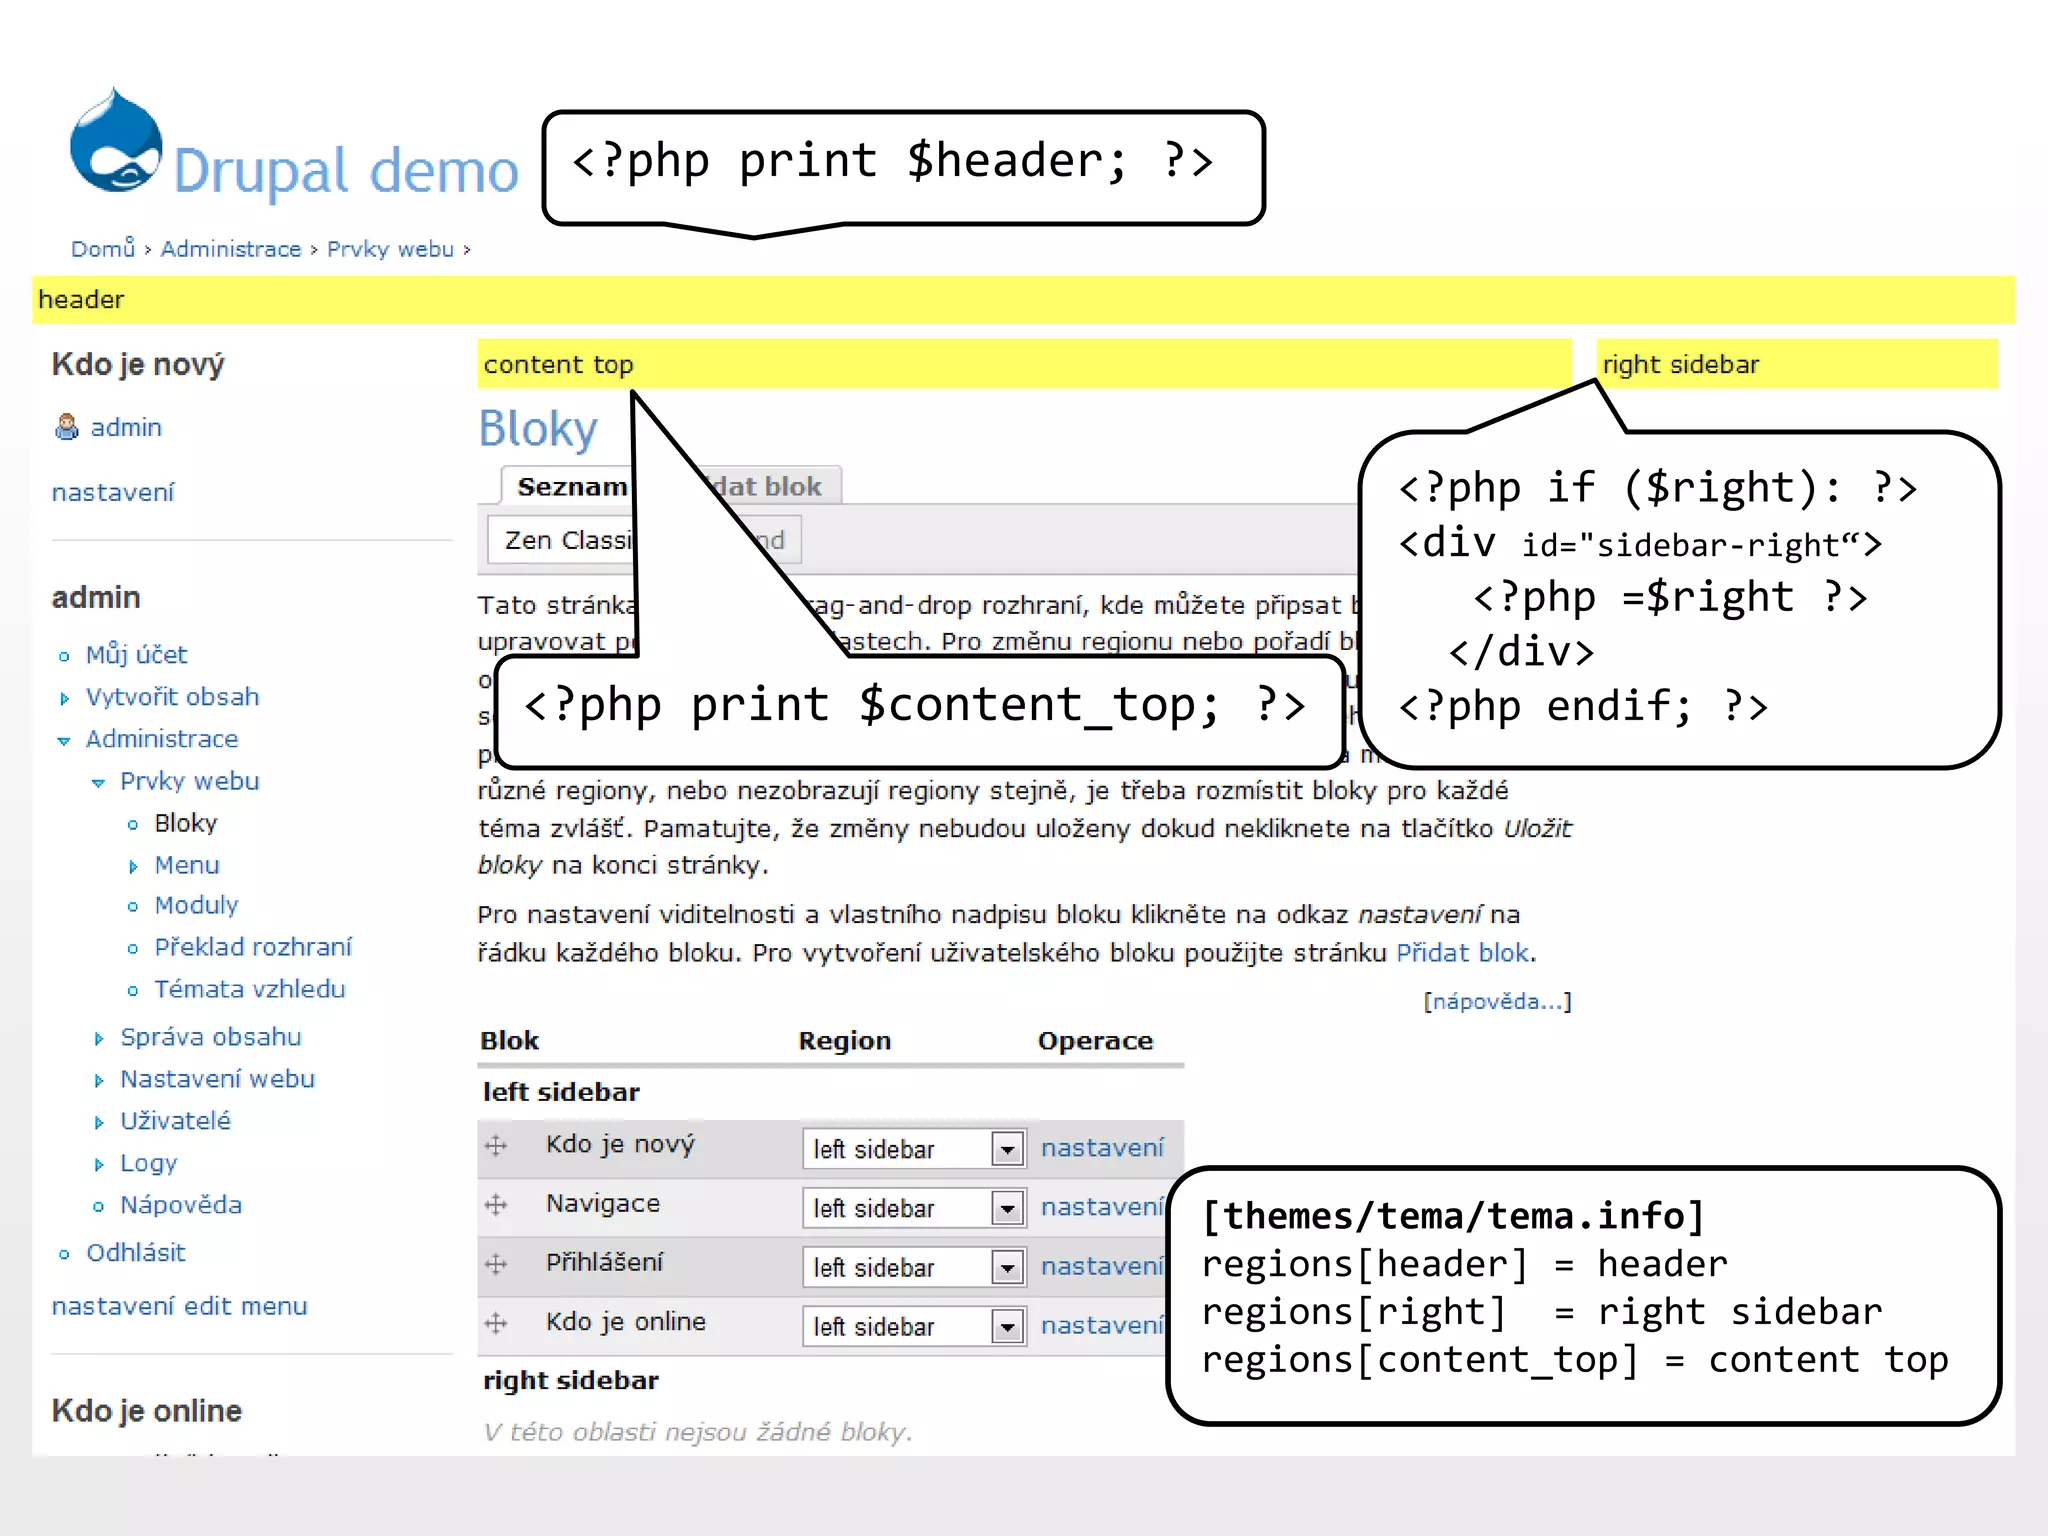The height and width of the screenshot is (1536, 2048).
Task: Expand the Menu submenu arrow
Action: [x=133, y=867]
